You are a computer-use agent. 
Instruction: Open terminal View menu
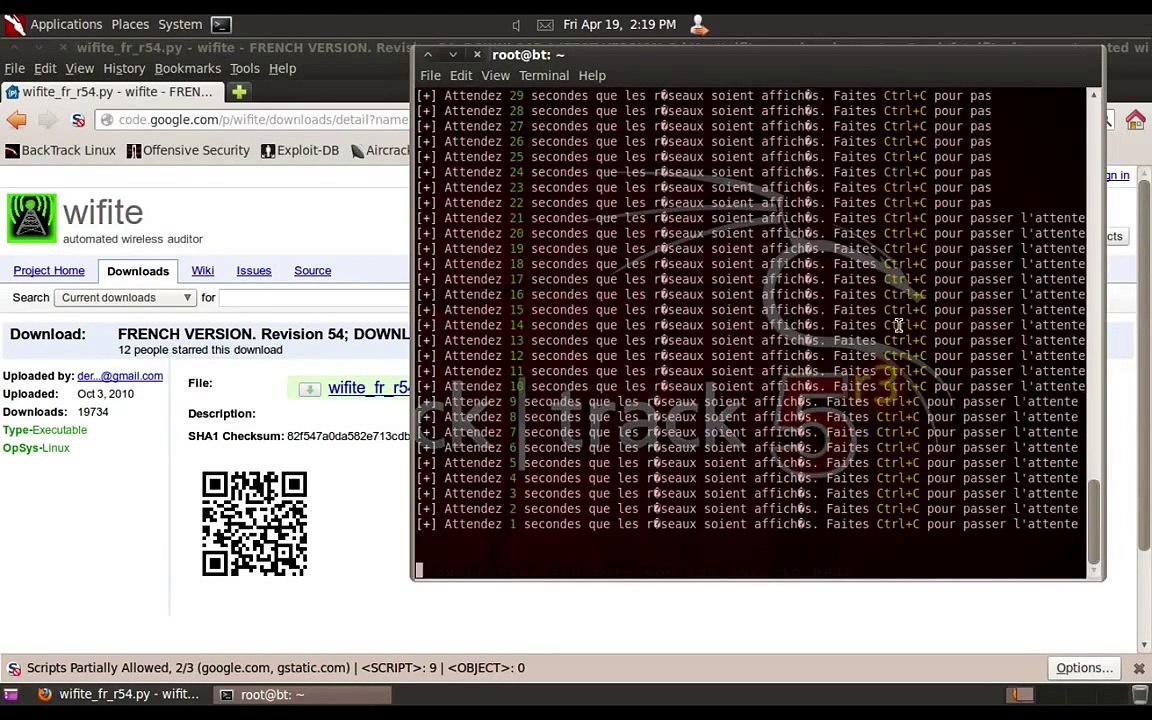tap(495, 76)
